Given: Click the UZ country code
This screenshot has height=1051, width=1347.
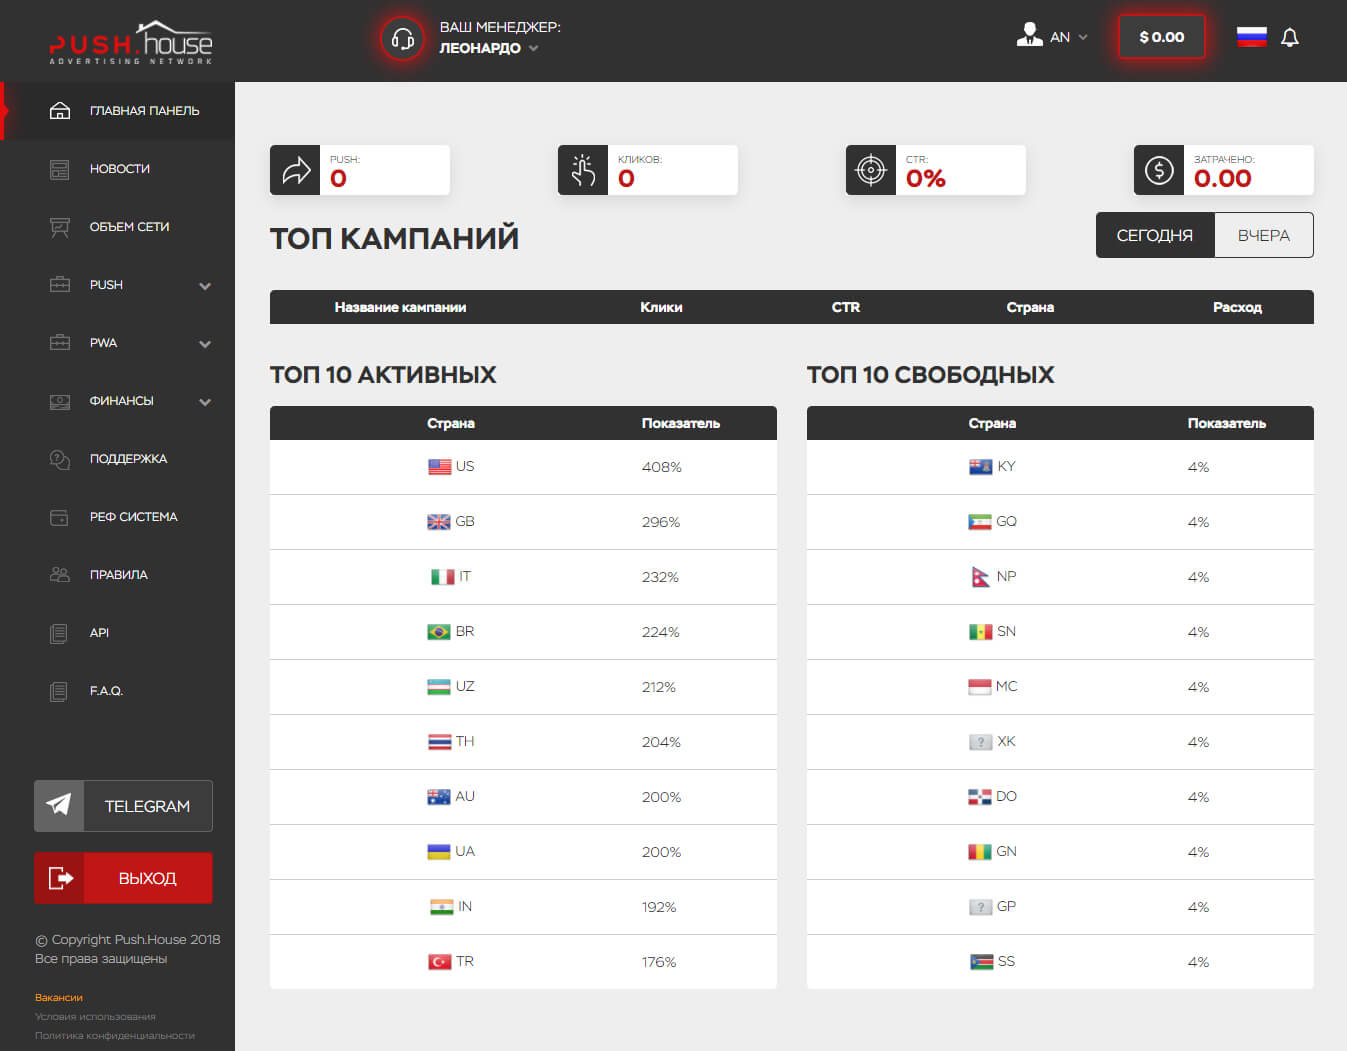Looking at the screenshot, I should (x=465, y=687).
